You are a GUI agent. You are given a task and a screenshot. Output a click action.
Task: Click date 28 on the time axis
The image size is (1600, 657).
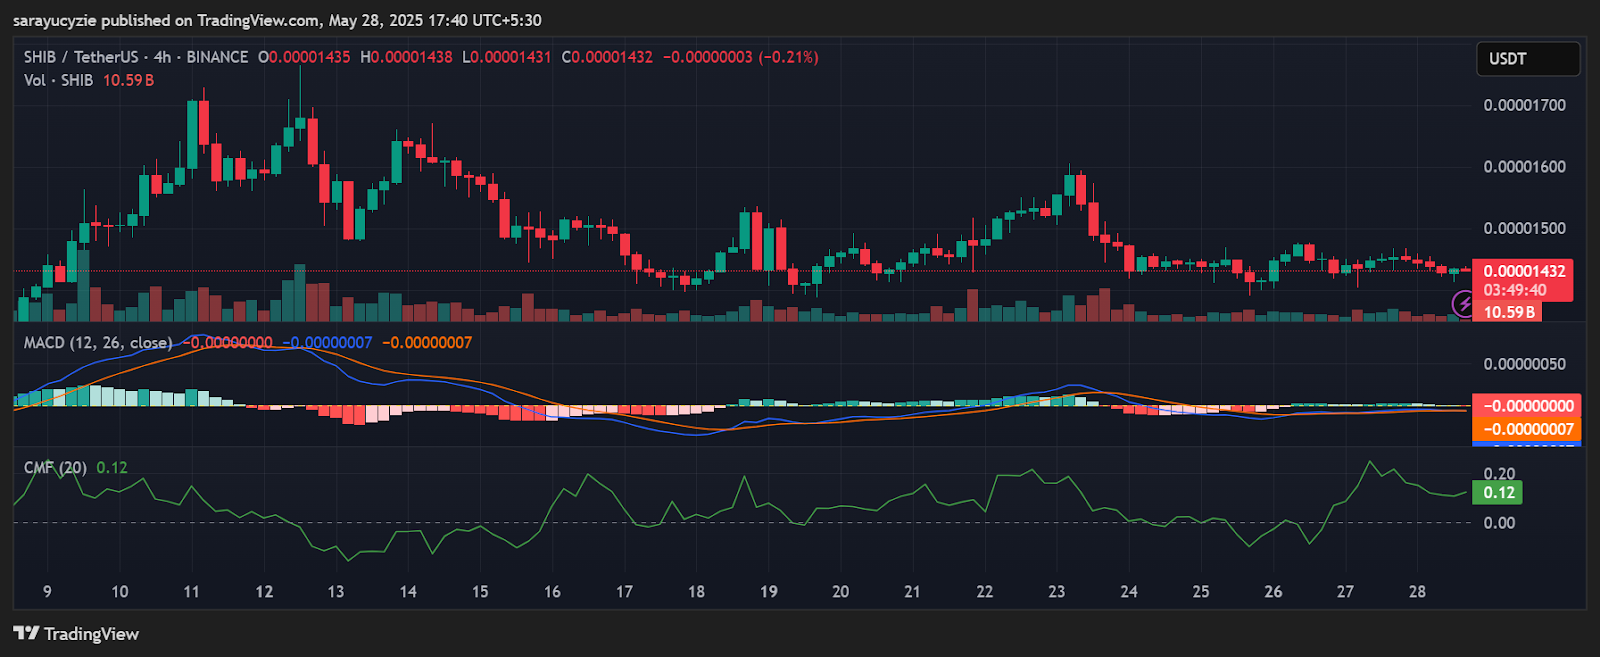pyautogui.click(x=1417, y=592)
